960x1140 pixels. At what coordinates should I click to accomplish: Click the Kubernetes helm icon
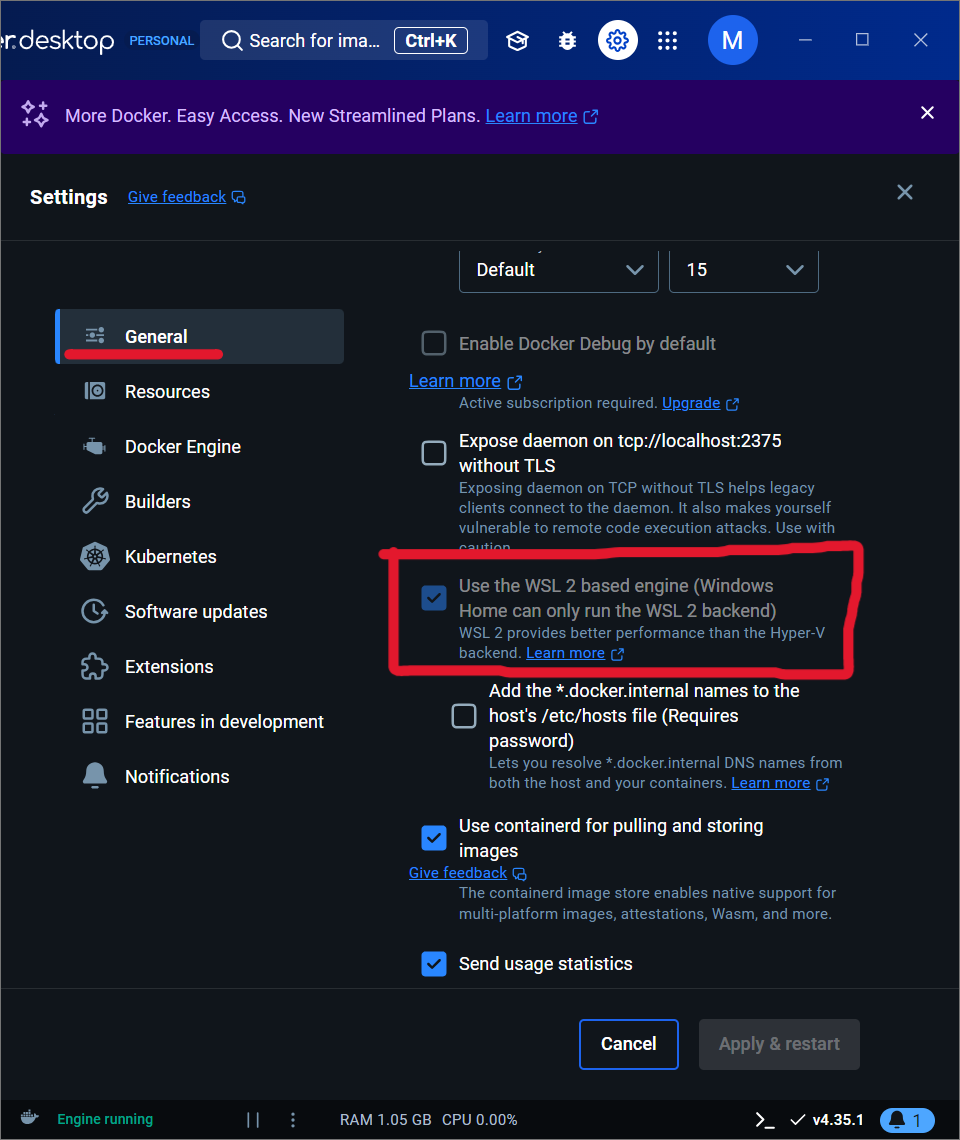(95, 557)
